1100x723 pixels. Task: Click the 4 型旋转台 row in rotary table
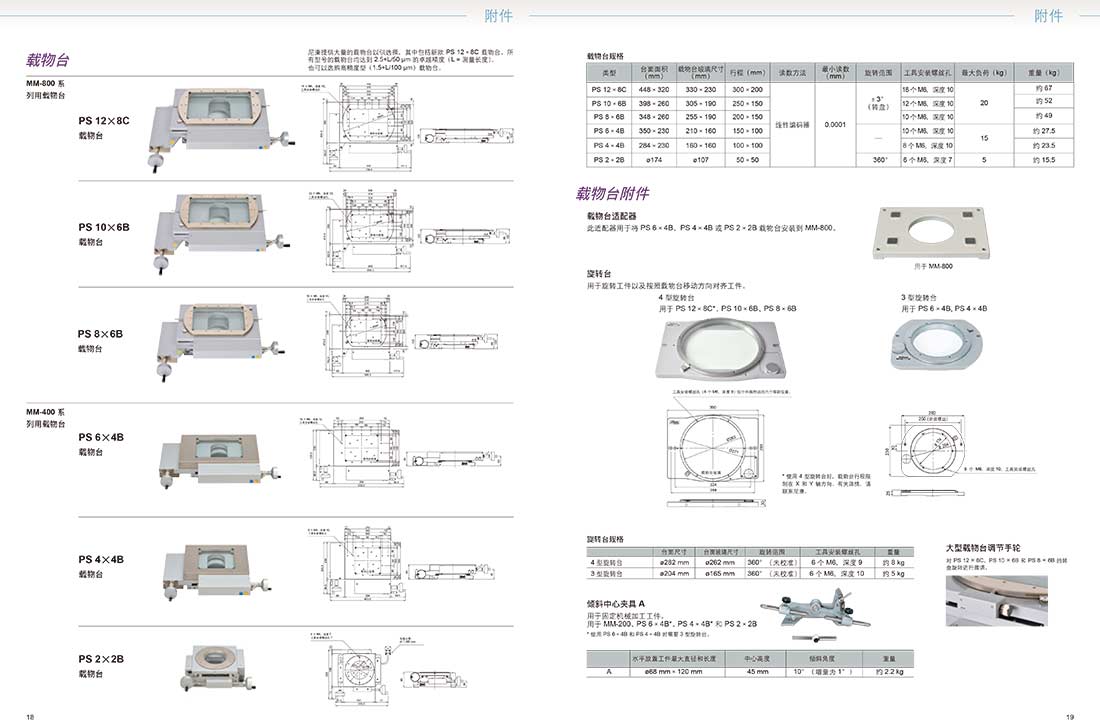[746, 562]
